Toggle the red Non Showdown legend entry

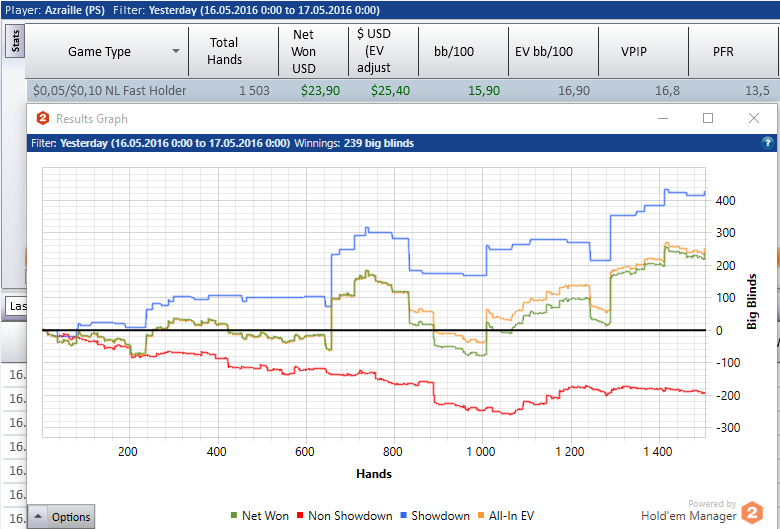point(345,516)
